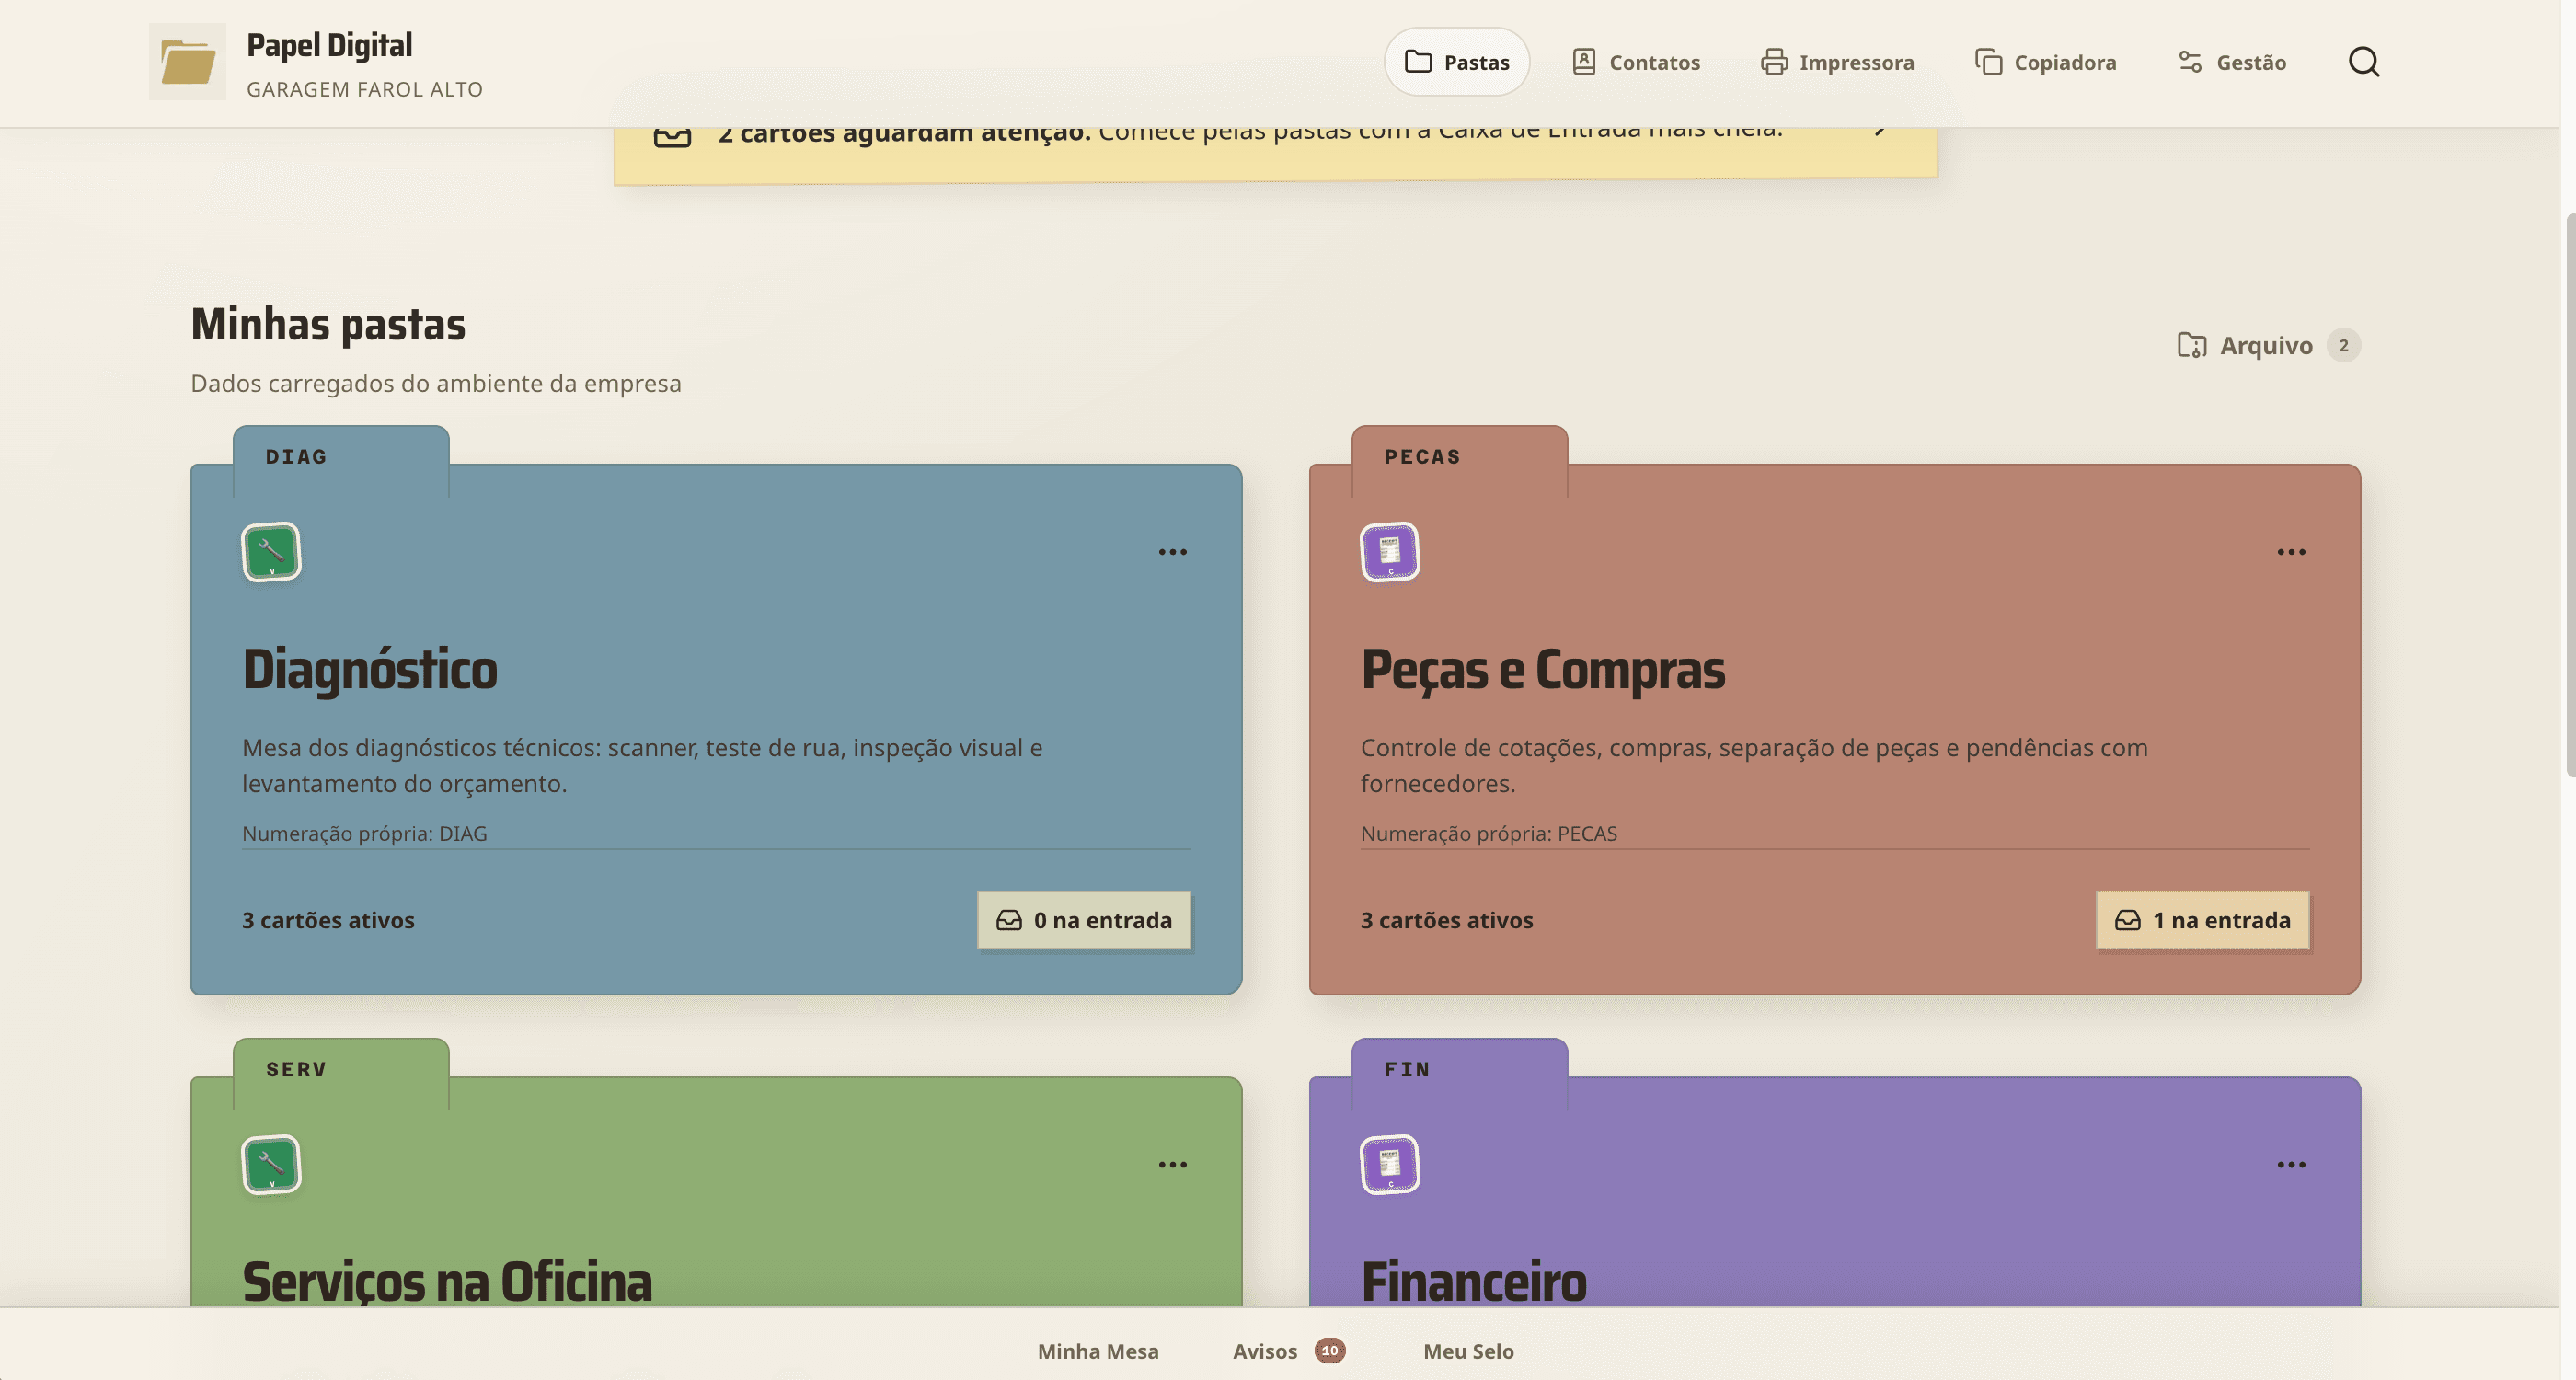
Task: Click the Peças e Compras receipt icon
Action: [1390, 551]
